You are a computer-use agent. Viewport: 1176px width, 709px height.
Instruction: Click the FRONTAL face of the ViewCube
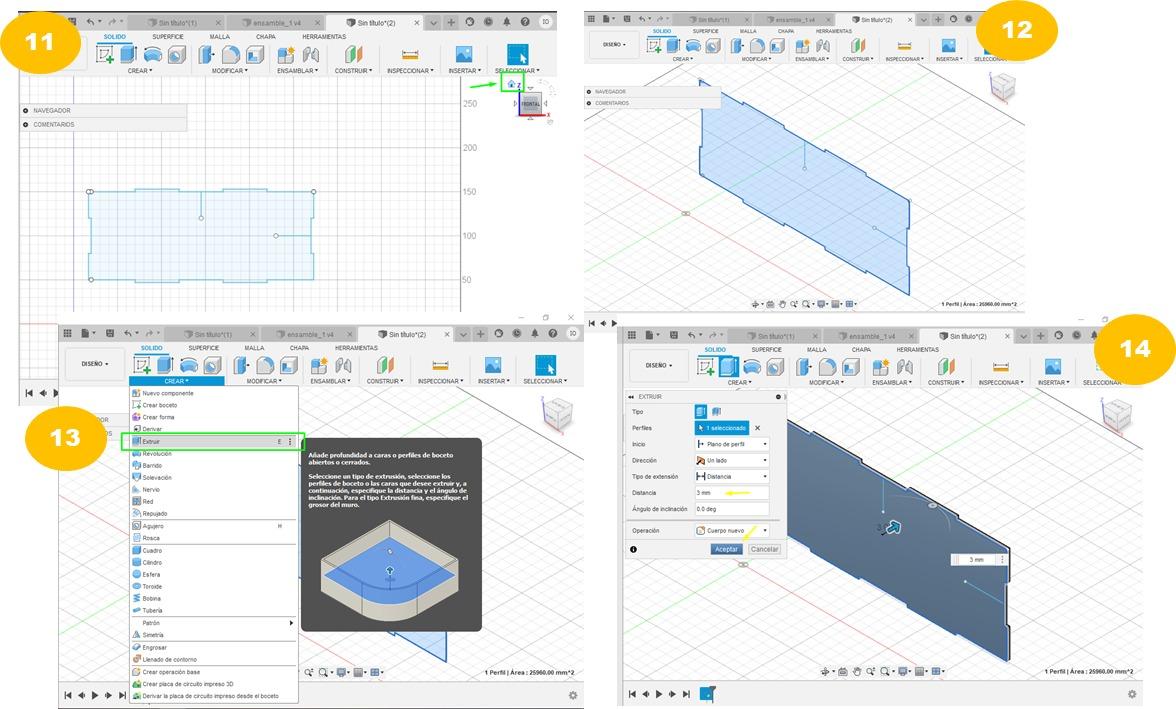click(530, 104)
